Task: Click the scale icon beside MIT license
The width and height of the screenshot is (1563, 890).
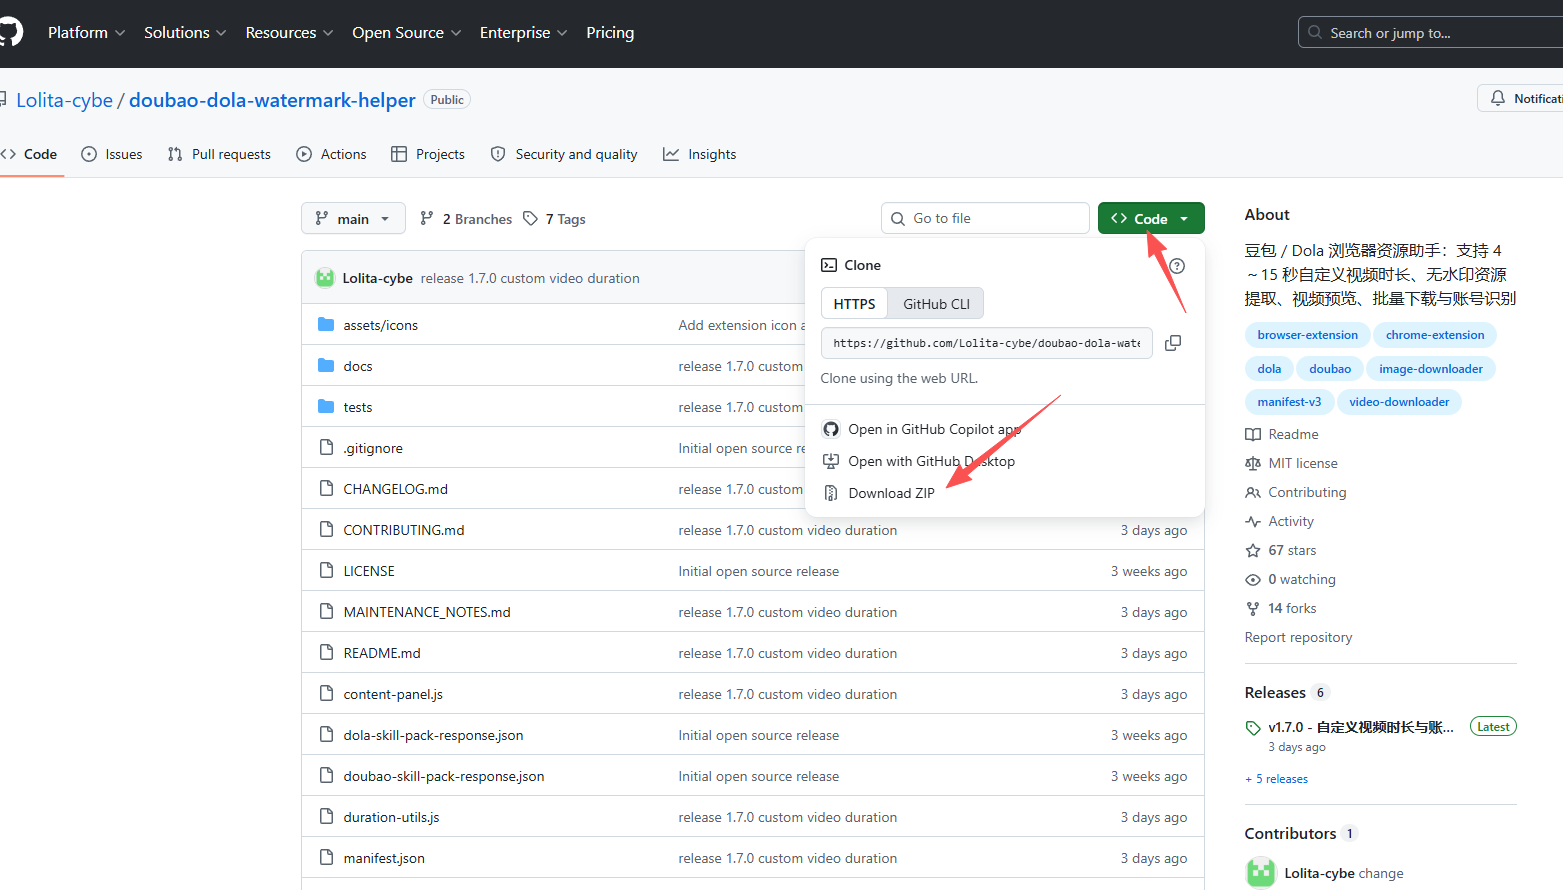Action: tap(1253, 463)
